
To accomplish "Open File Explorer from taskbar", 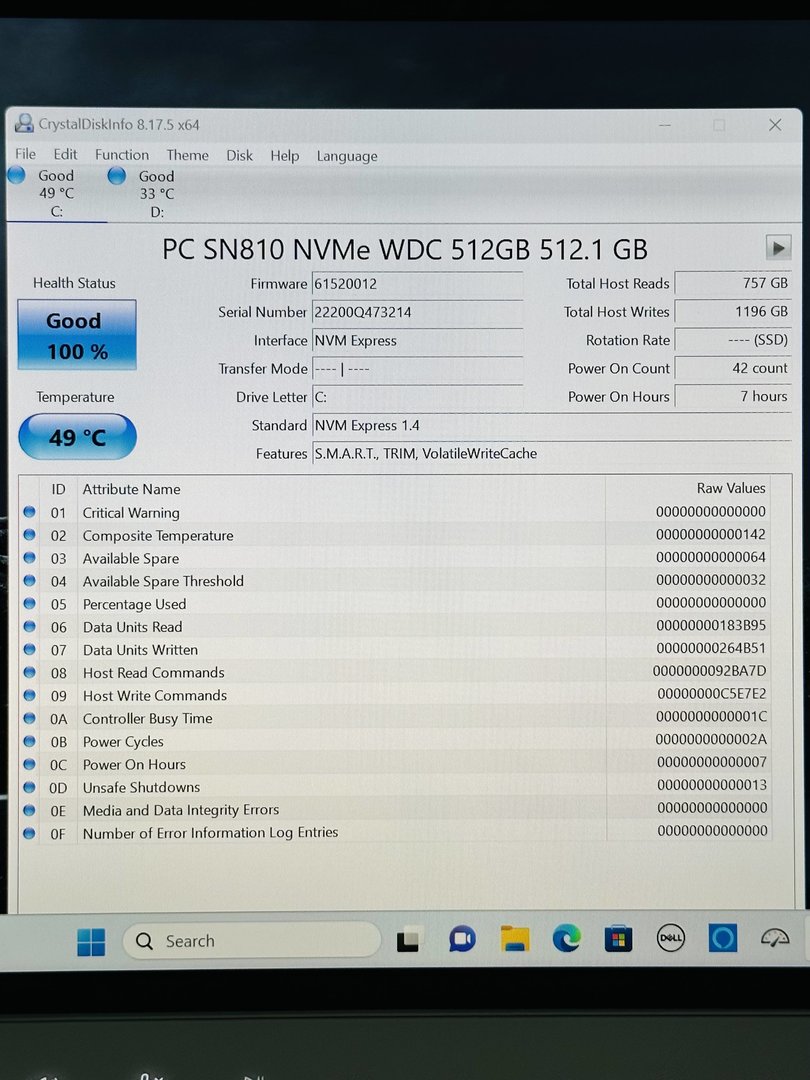I will tap(514, 939).
